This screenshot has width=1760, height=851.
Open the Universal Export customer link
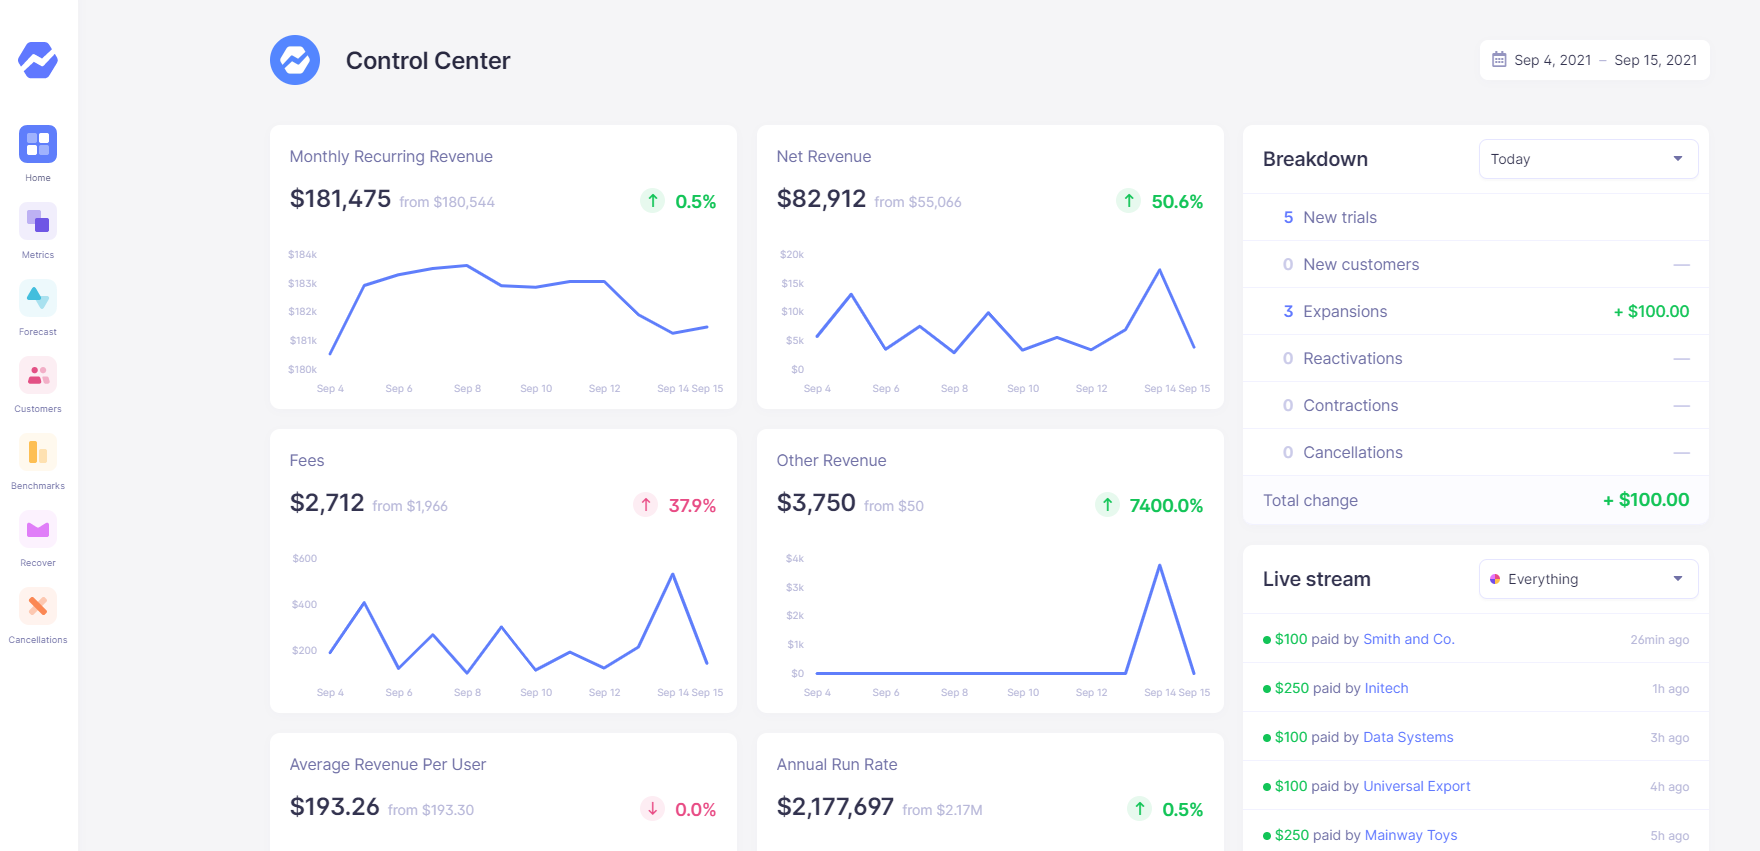[x=1416, y=786]
